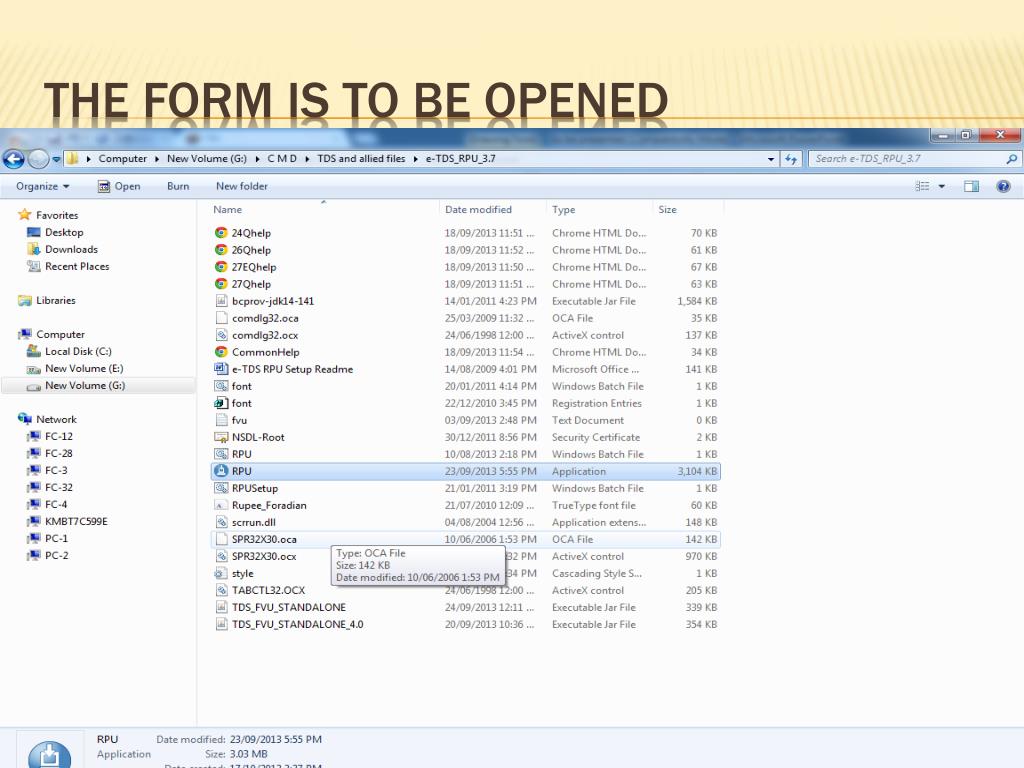The width and height of the screenshot is (1024, 768).
Task: Select C M D breadcrumb segment
Action: coord(281,159)
